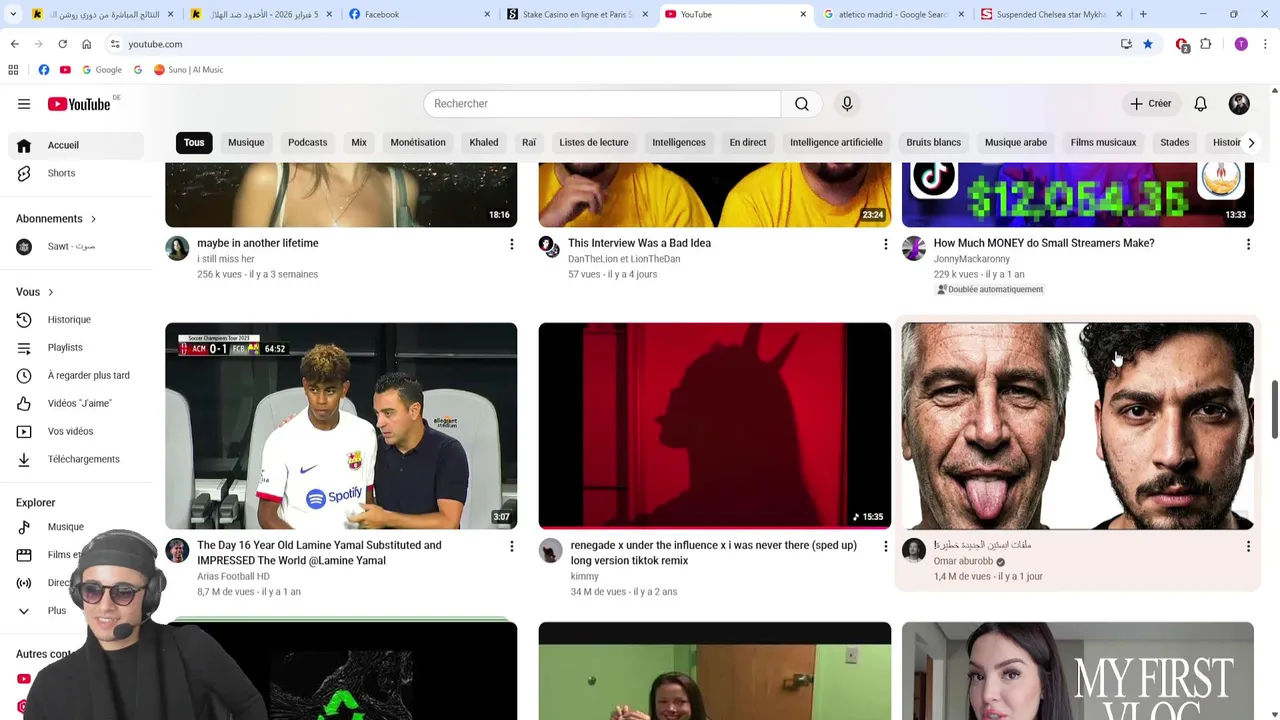Go to Accueil in sidebar
This screenshot has height=720, width=1280.
77,145
